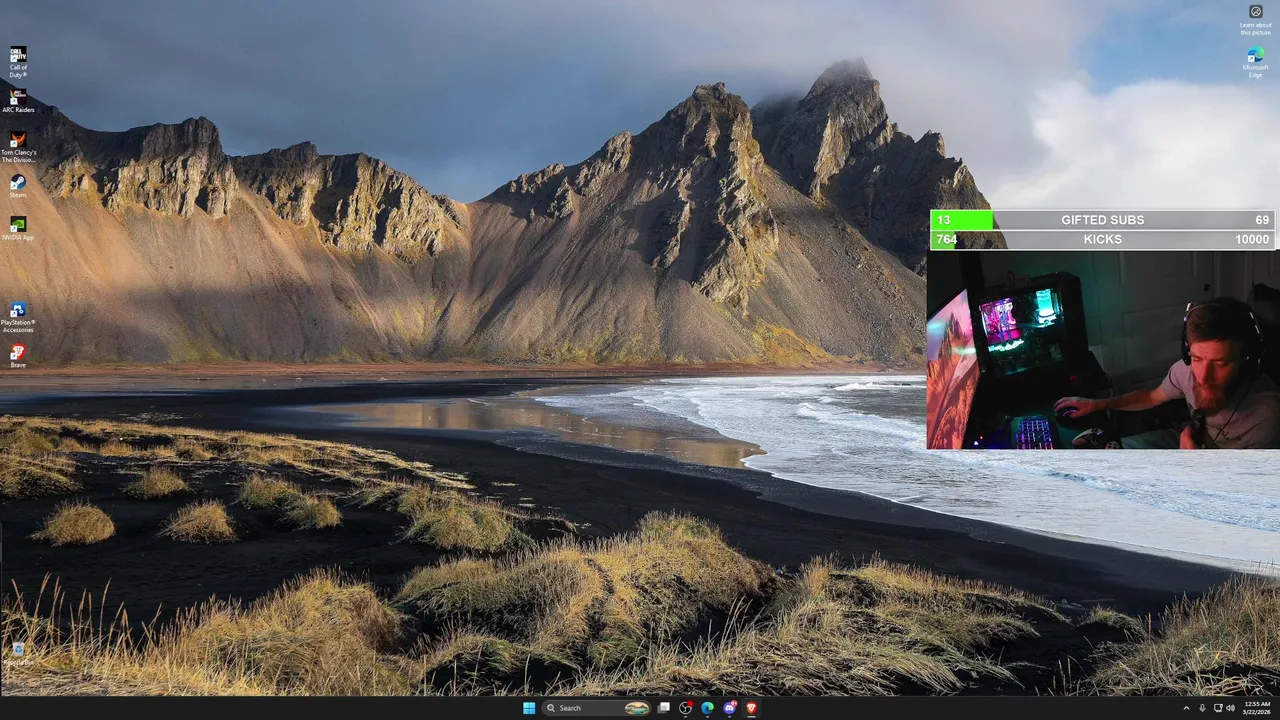
Task: Expand the hidden system tray icons
Action: 1187,708
